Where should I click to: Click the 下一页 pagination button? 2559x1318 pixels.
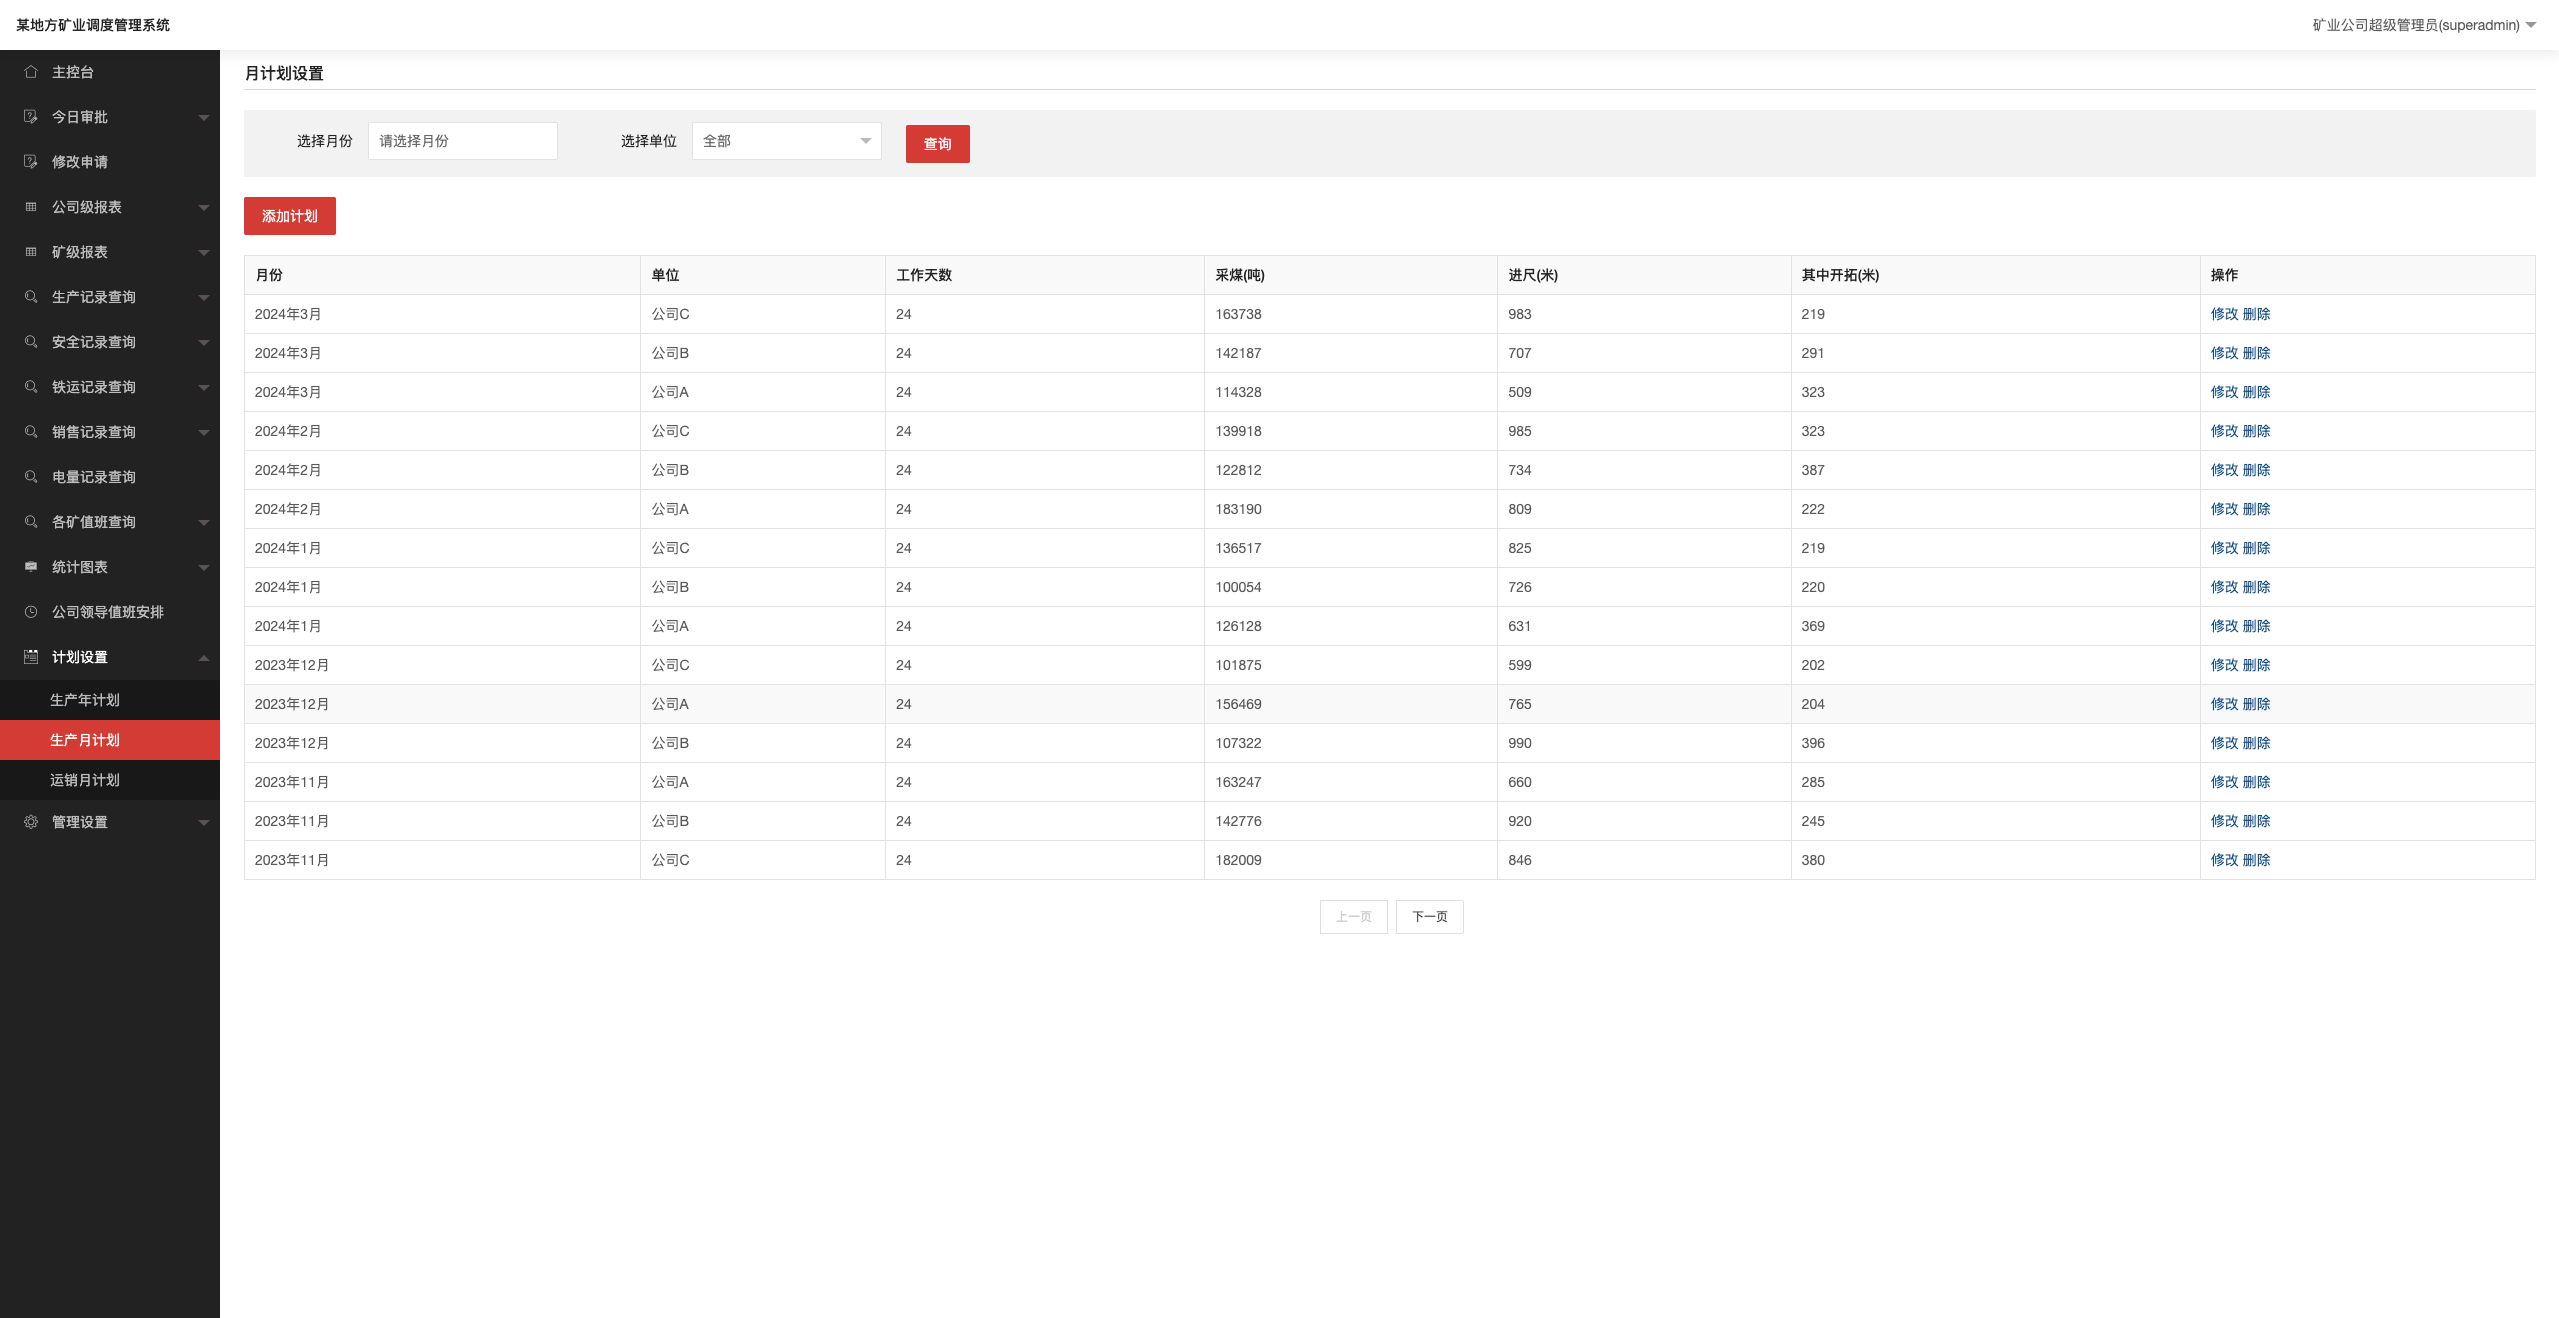pyautogui.click(x=1429, y=917)
